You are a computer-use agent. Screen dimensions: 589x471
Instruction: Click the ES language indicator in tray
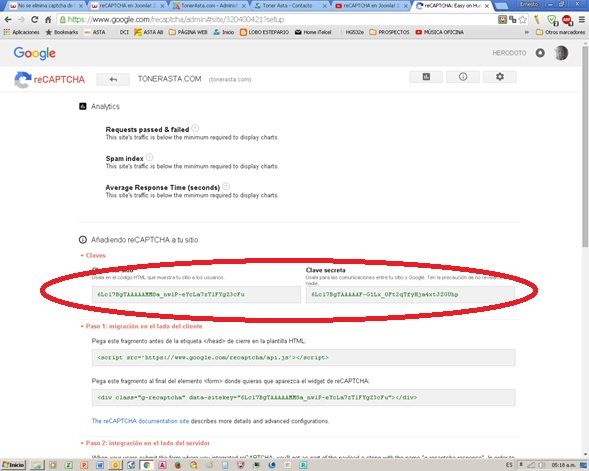(x=509, y=465)
